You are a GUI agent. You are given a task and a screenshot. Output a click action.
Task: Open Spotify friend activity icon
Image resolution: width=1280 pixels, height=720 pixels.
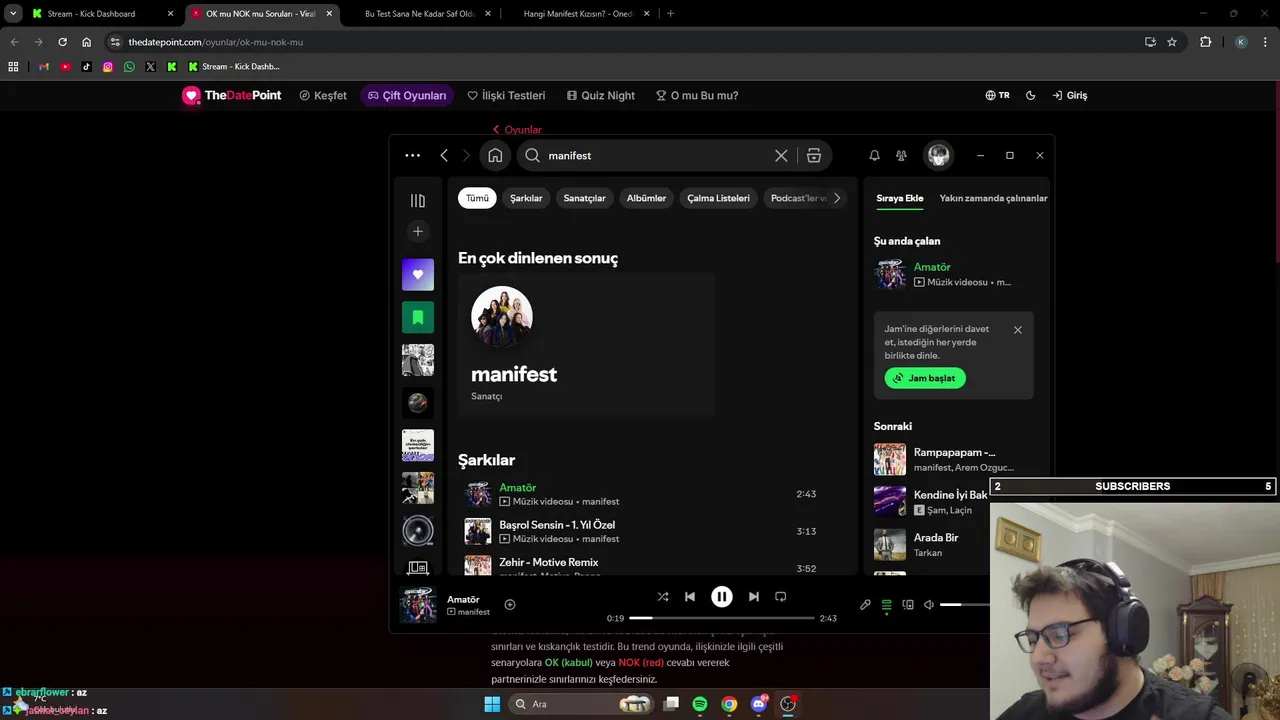(901, 155)
